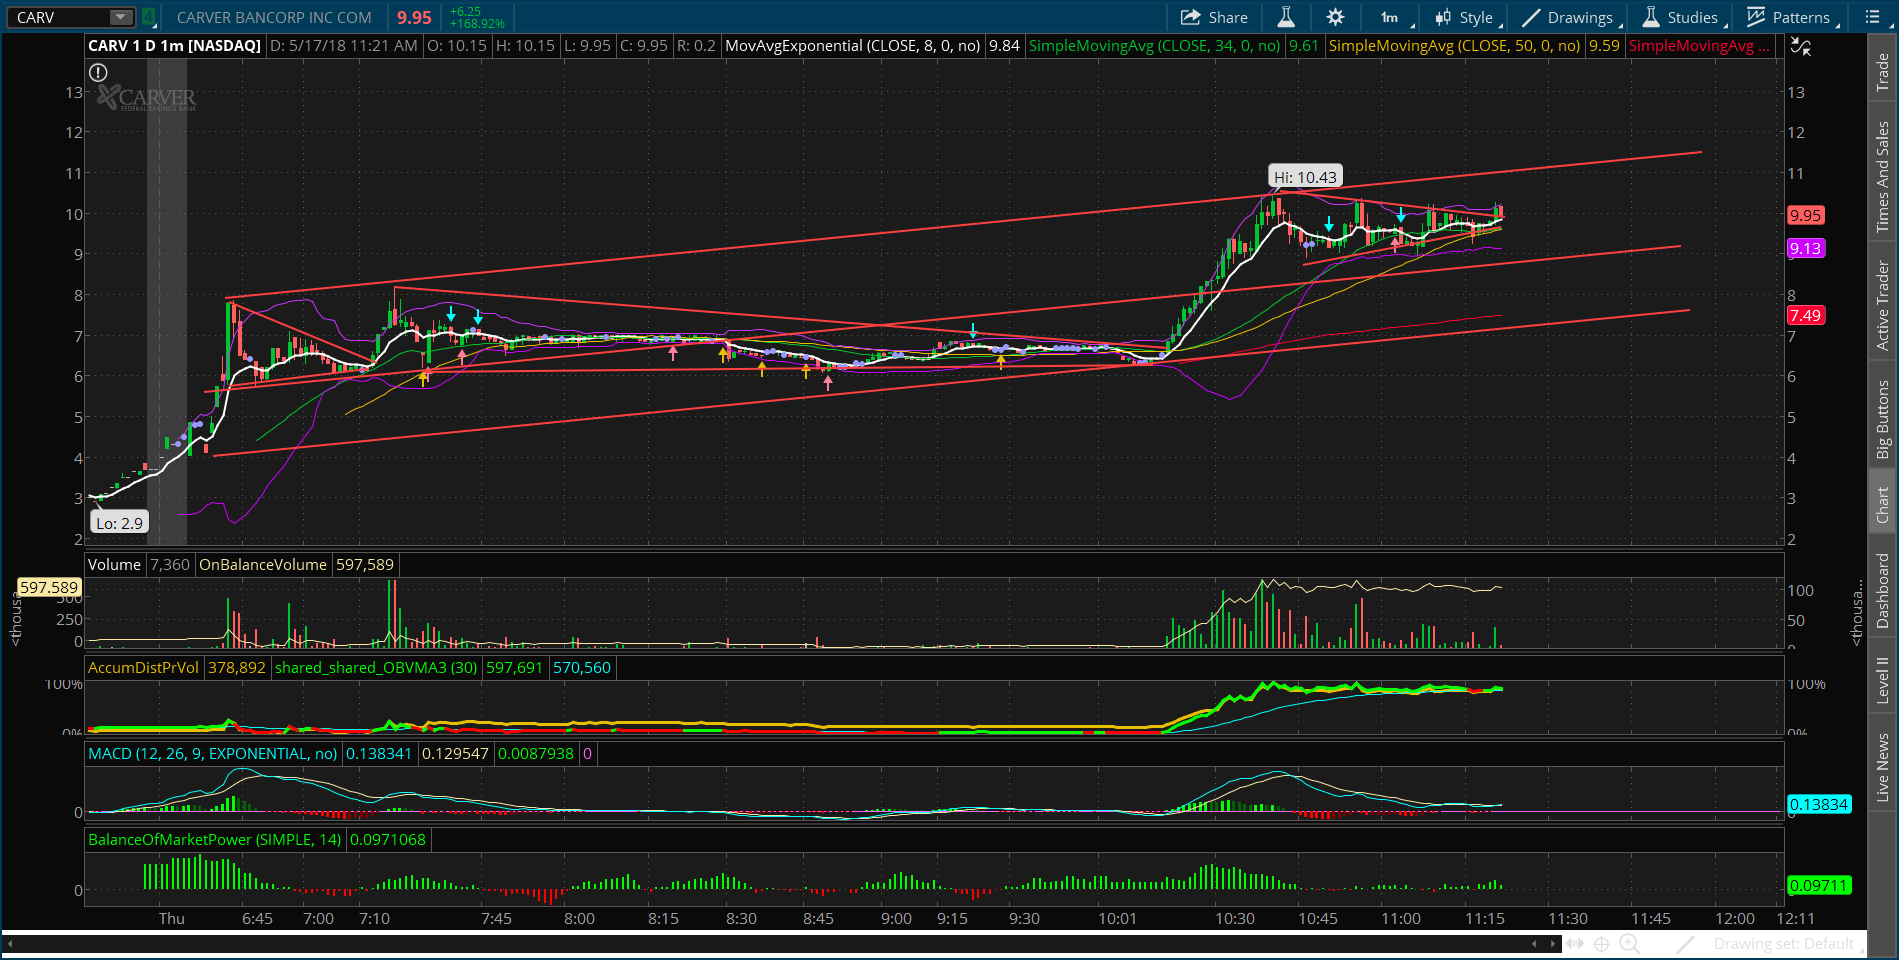Open chart settings gear icon
Screen dimensions: 1899x960
(x=1335, y=17)
